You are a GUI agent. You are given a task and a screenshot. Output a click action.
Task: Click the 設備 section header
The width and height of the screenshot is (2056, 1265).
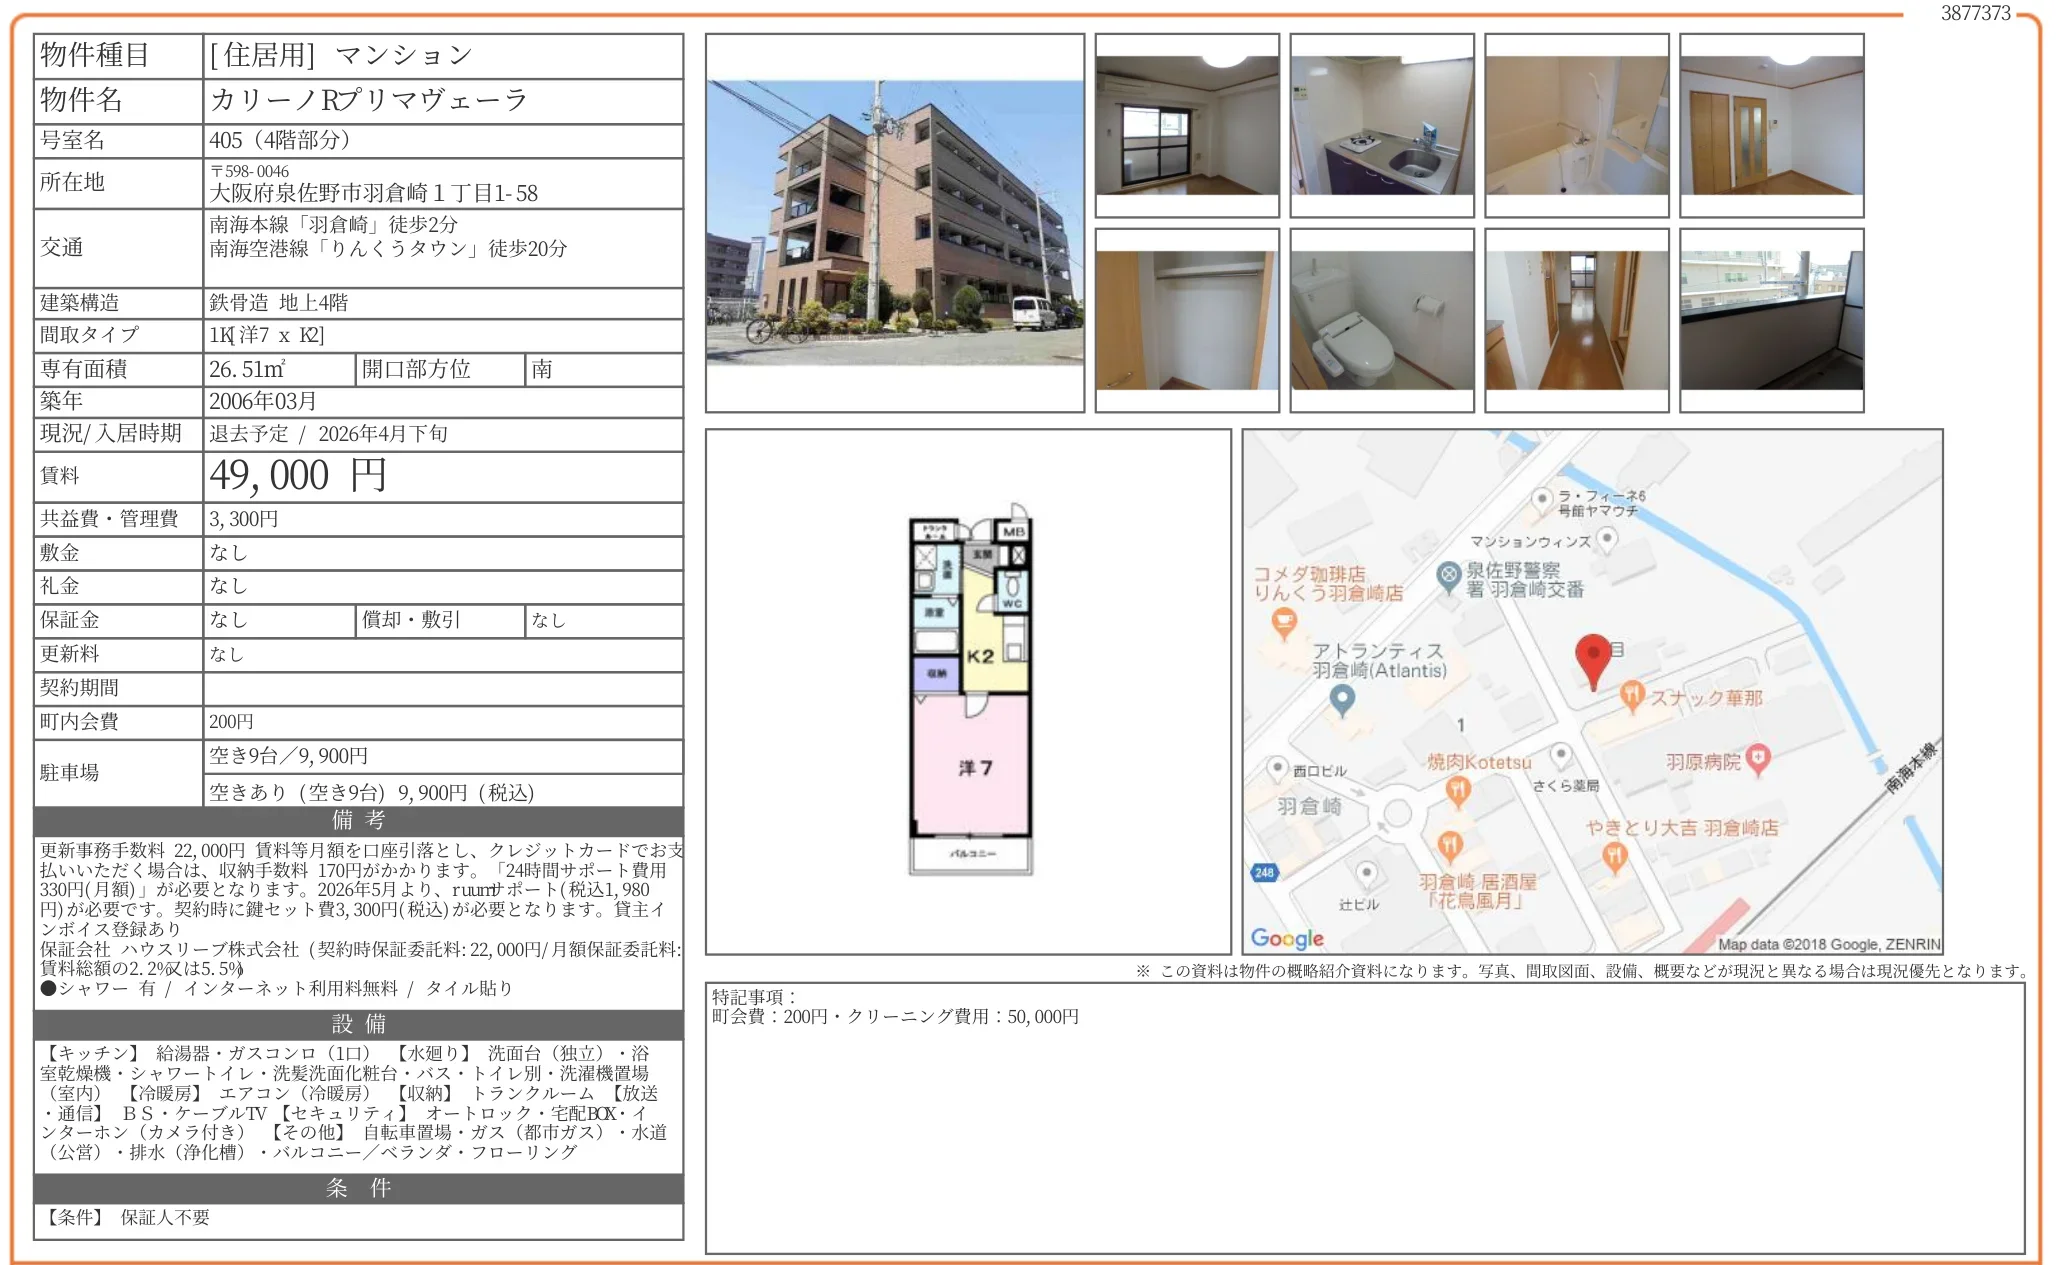(x=358, y=1024)
